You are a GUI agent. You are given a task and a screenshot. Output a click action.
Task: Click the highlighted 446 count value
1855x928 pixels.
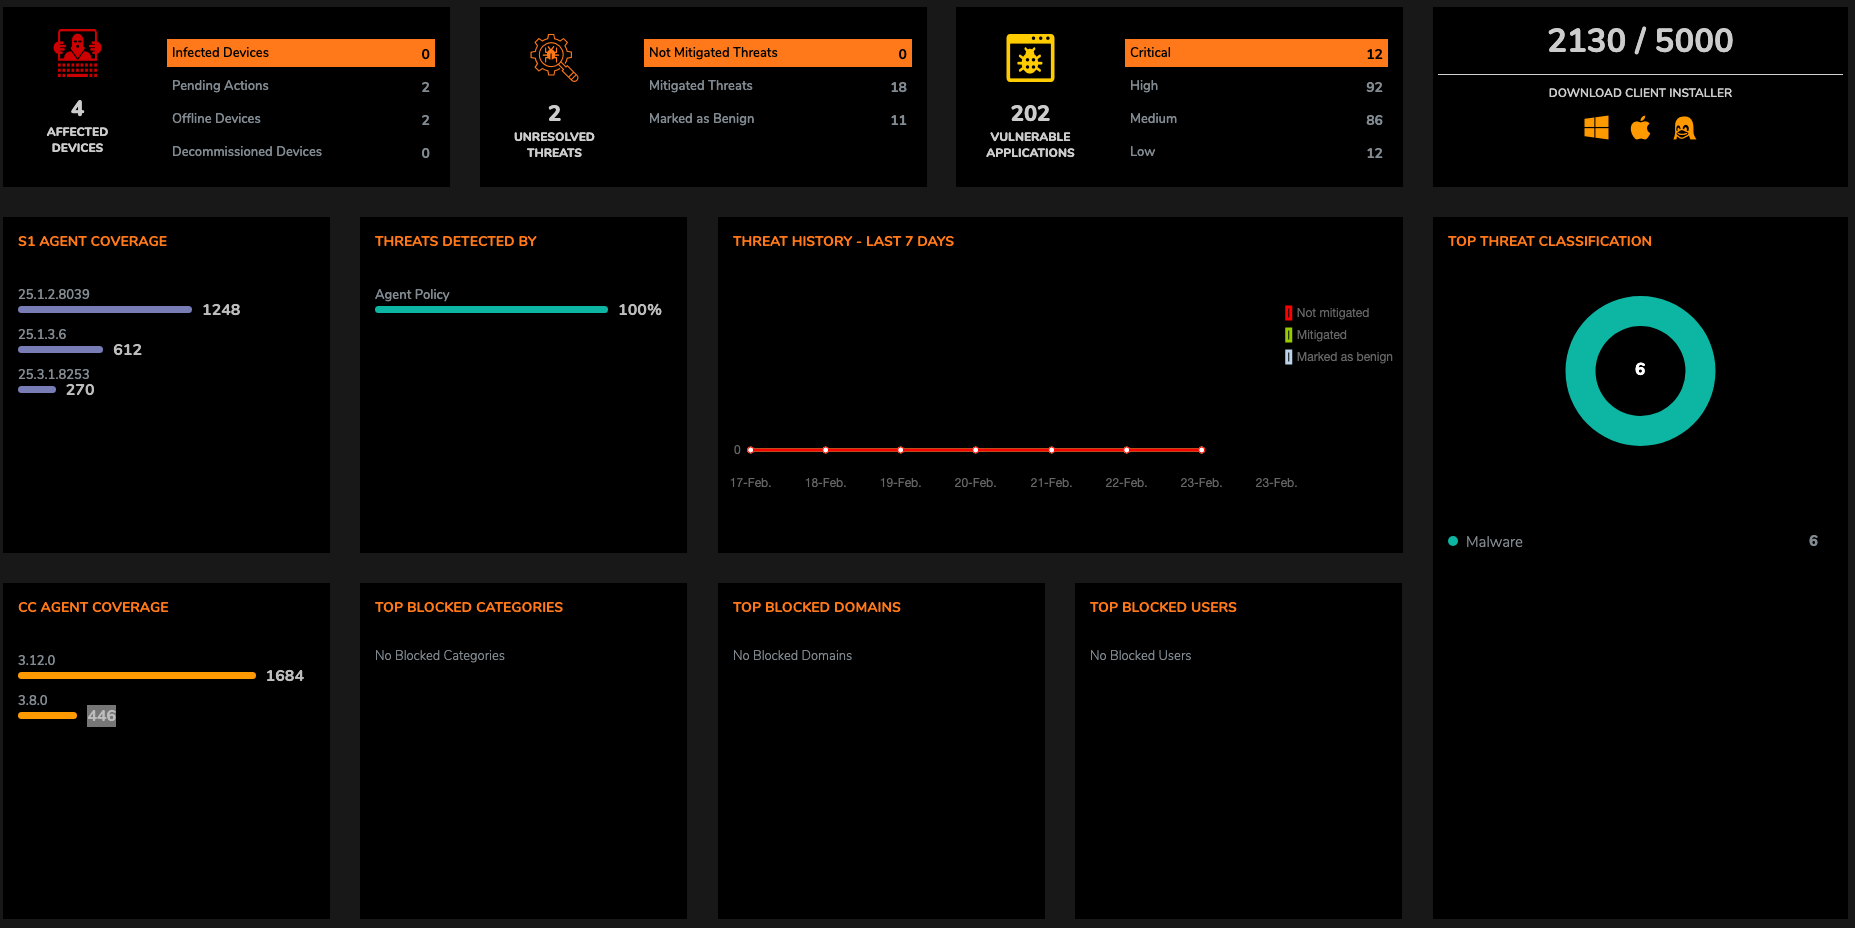click(101, 716)
